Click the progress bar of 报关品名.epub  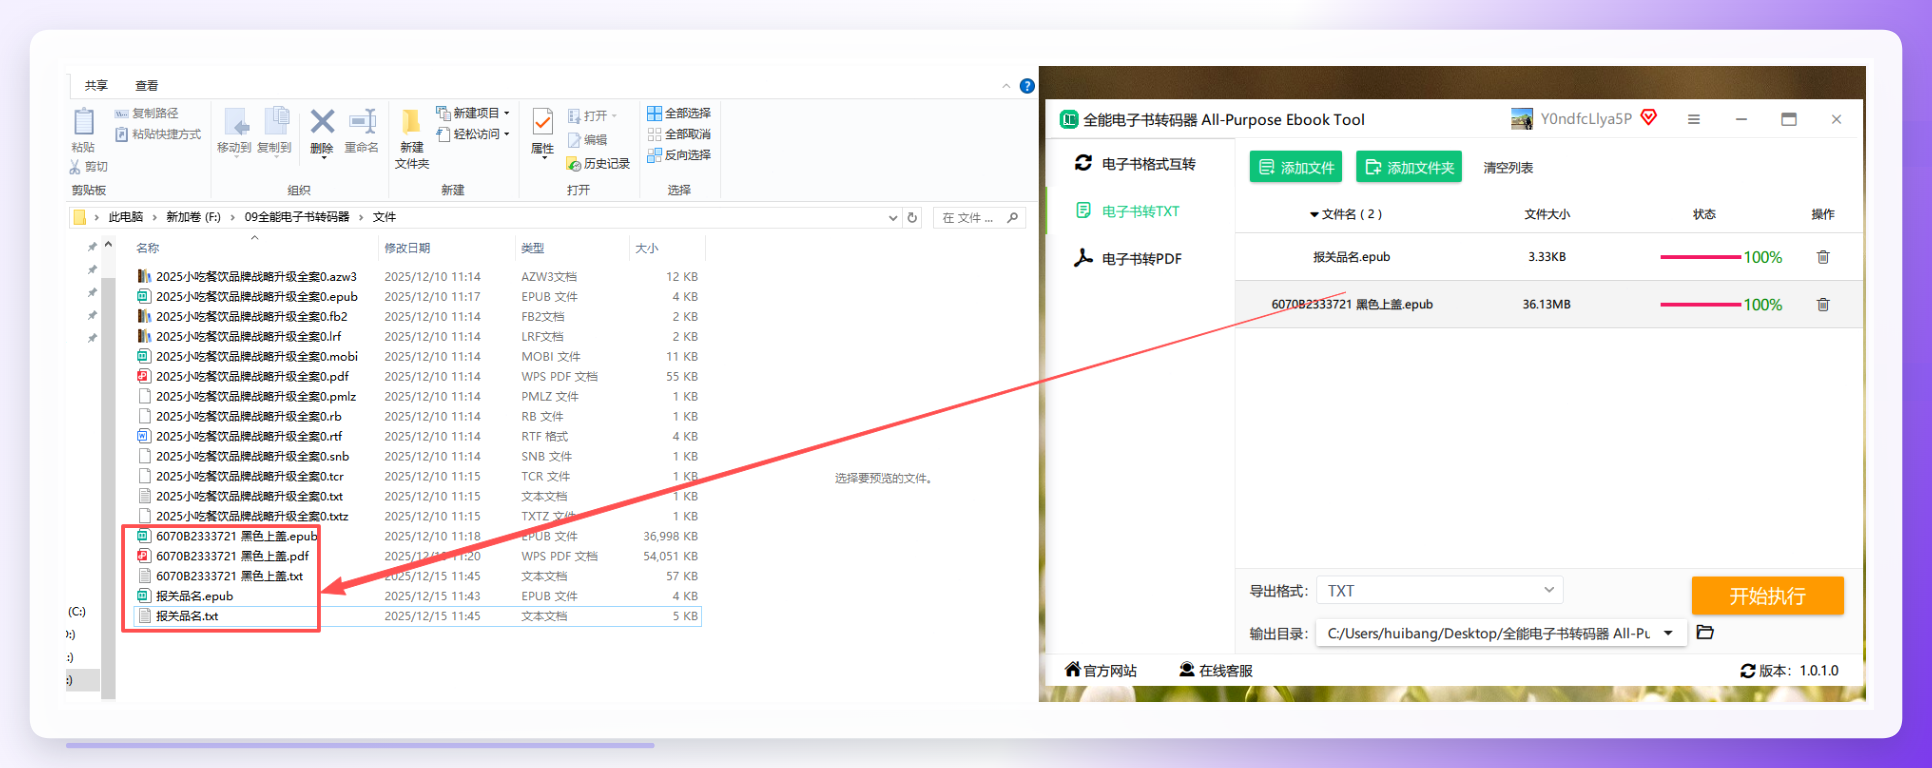(1700, 257)
